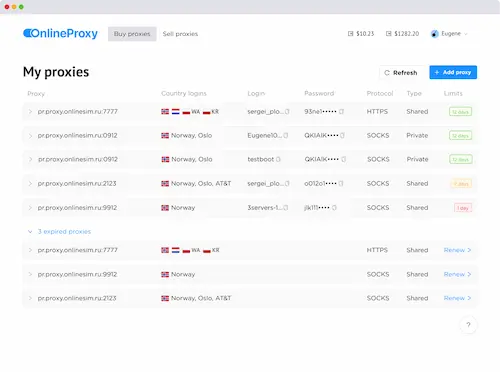Go home via the OnlineProxy logo
The image size is (500, 372).
[x=60, y=33]
